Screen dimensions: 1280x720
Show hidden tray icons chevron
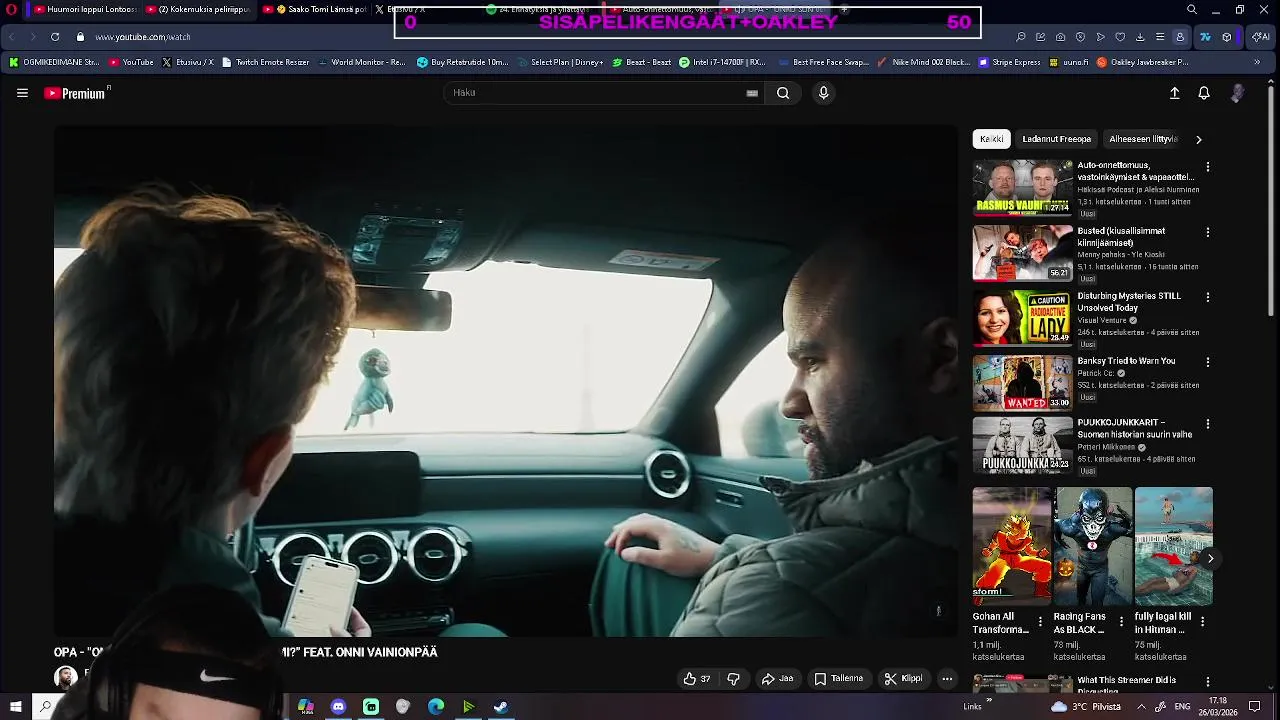tap(1142, 707)
